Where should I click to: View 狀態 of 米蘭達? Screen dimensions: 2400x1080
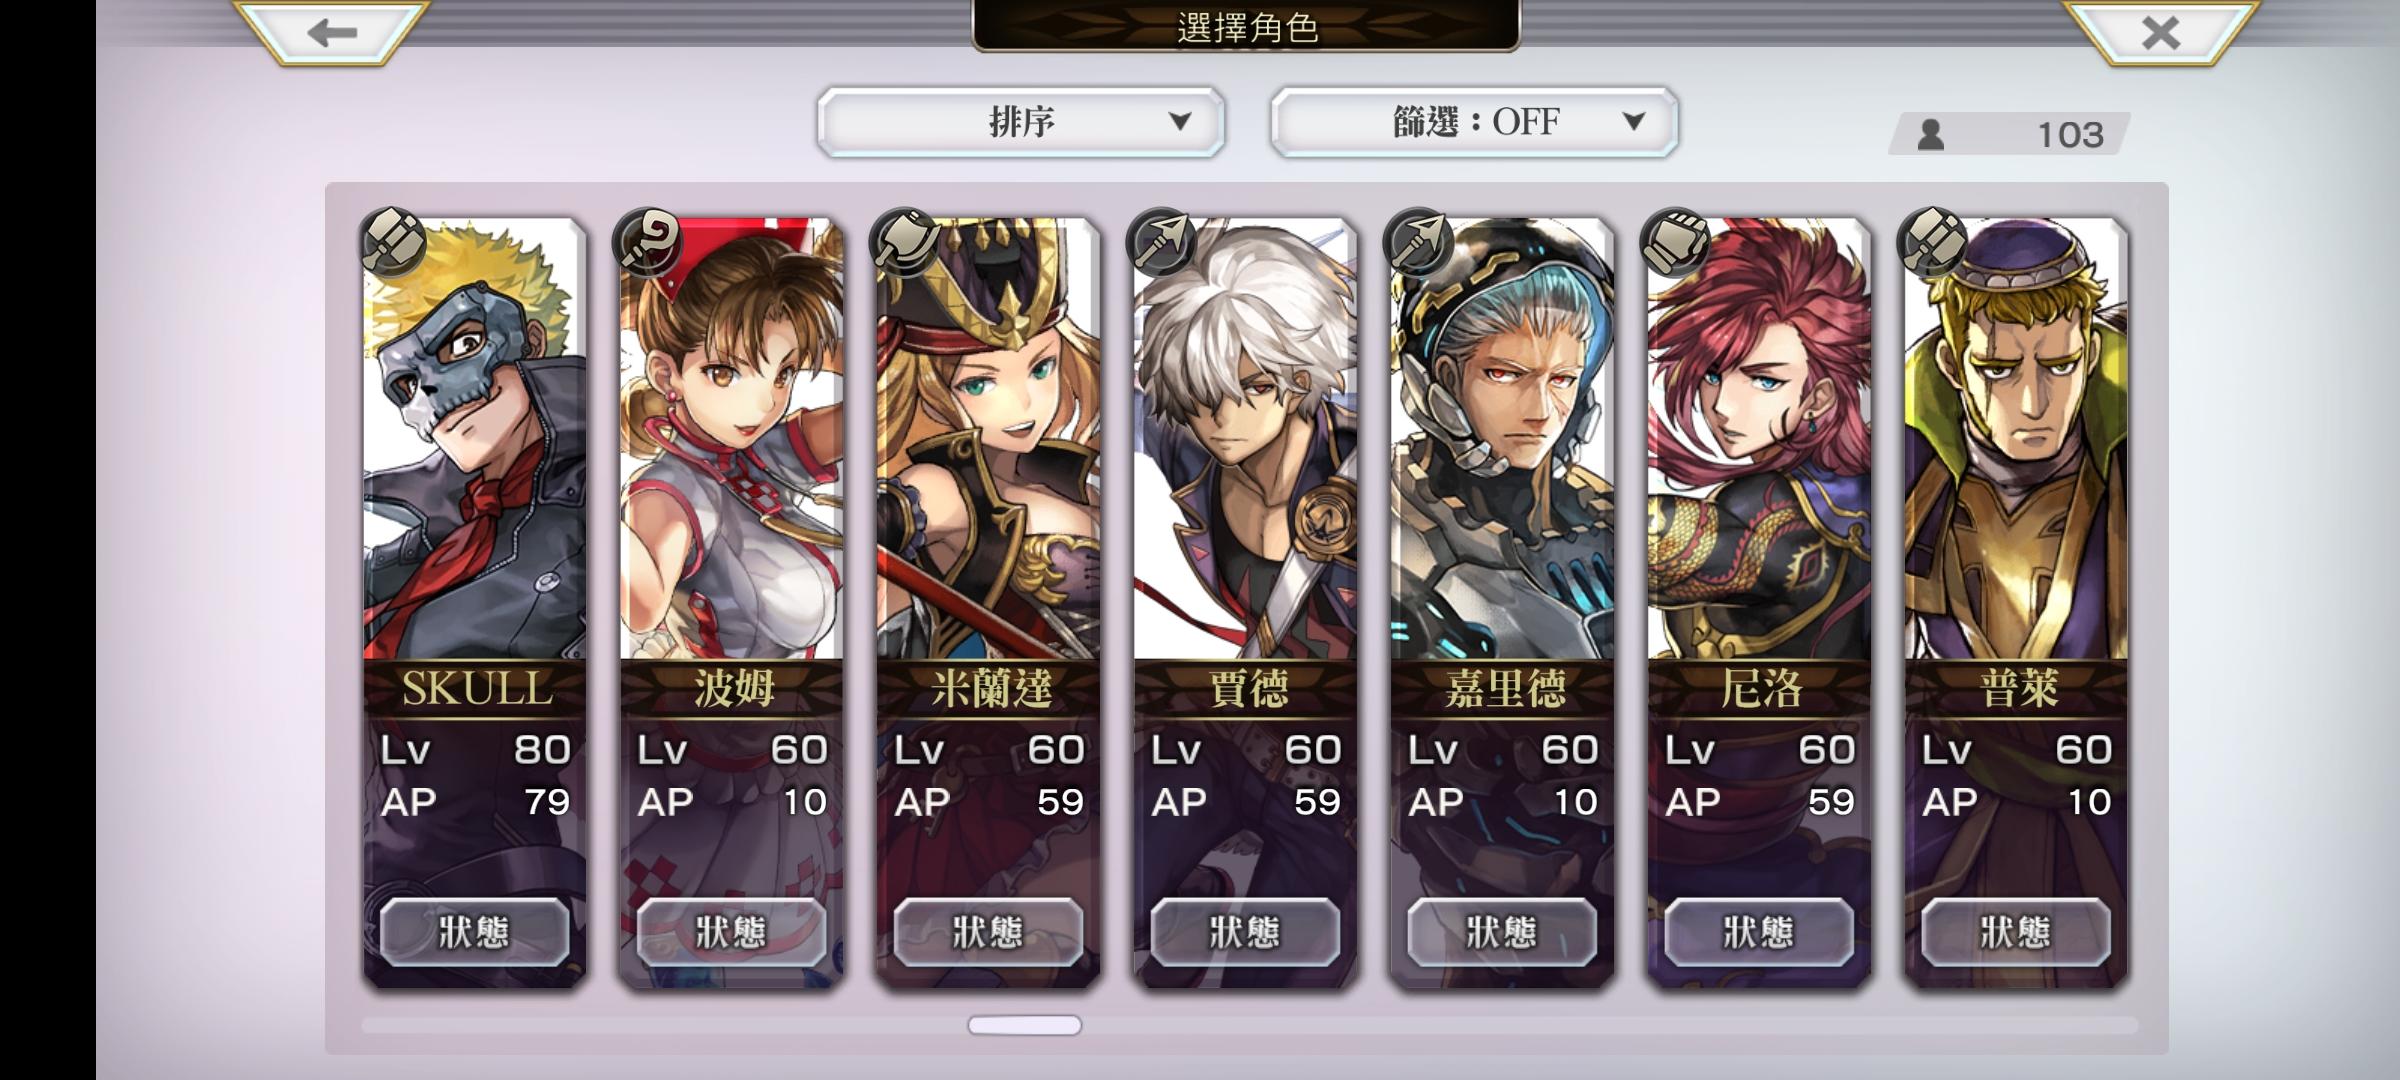pos(988,932)
